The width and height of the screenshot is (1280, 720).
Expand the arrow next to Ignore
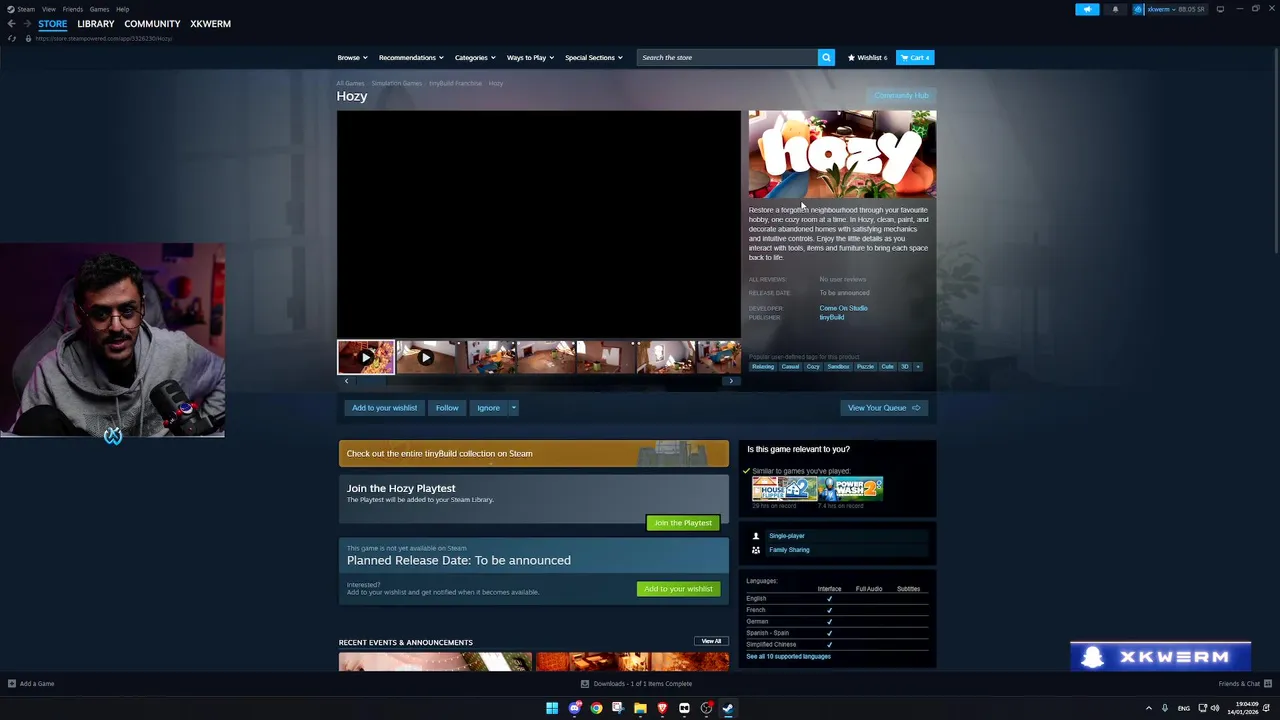514,408
